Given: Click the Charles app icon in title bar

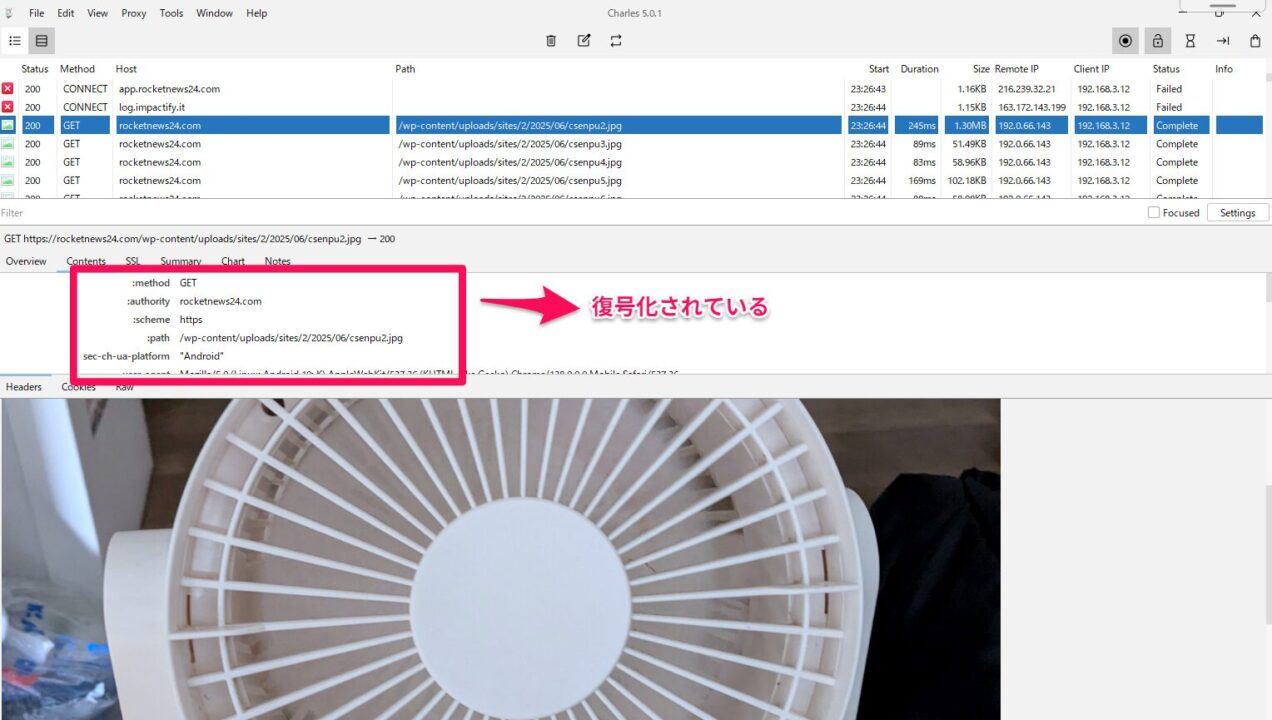Looking at the screenshot, I should point(9,13).
